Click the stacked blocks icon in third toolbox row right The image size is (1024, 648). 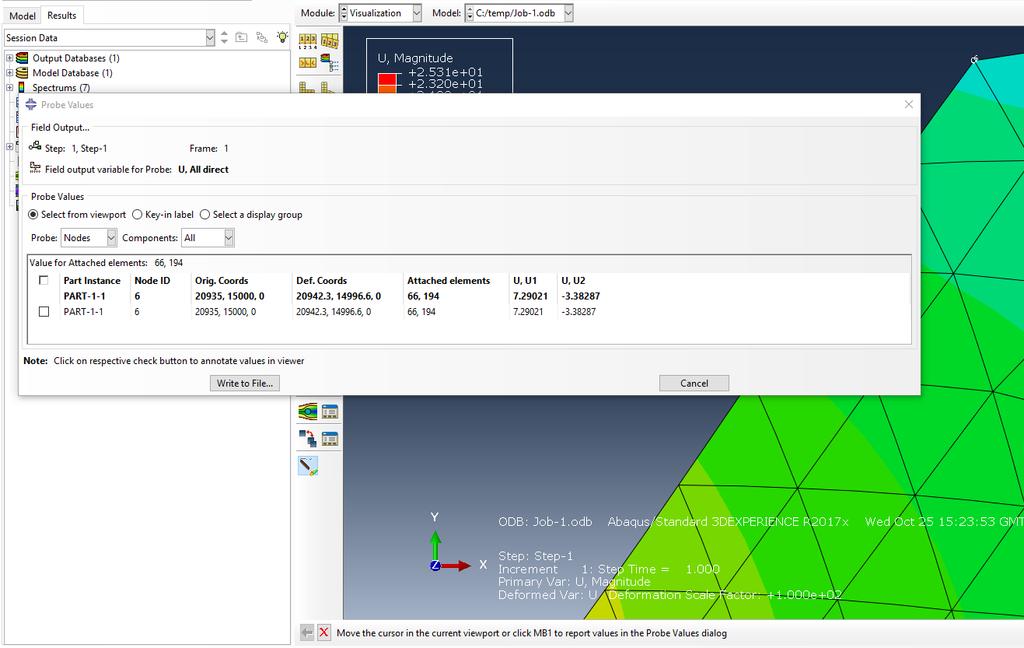coord(328,86)
